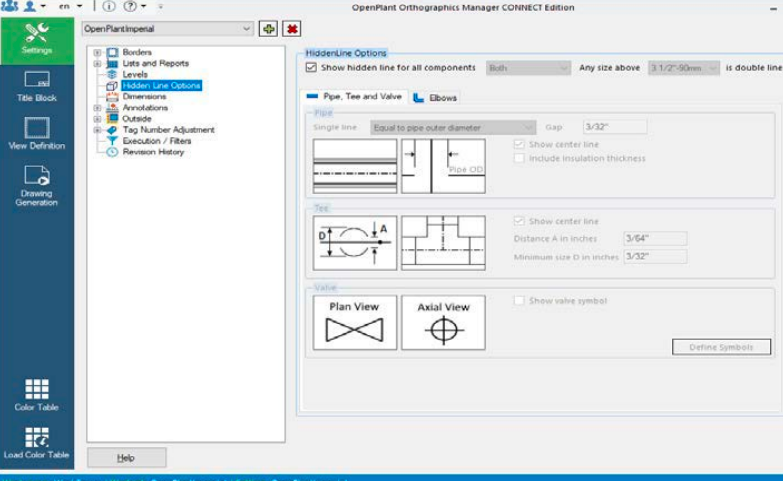Toggle Show hidden line for all components
The width and height of the screenshot is (783, 481).
tap(311, 67)
